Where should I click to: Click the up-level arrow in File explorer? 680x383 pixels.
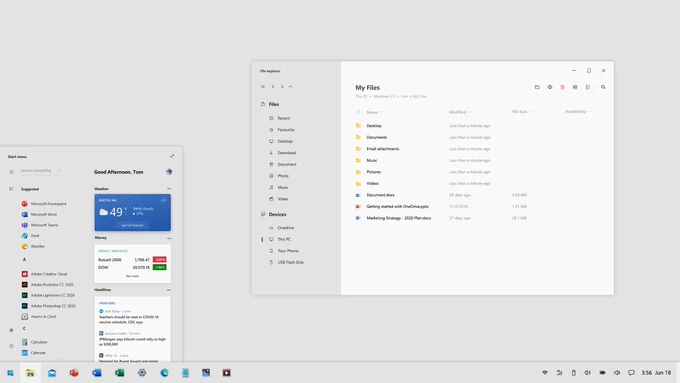pos(291,87)
